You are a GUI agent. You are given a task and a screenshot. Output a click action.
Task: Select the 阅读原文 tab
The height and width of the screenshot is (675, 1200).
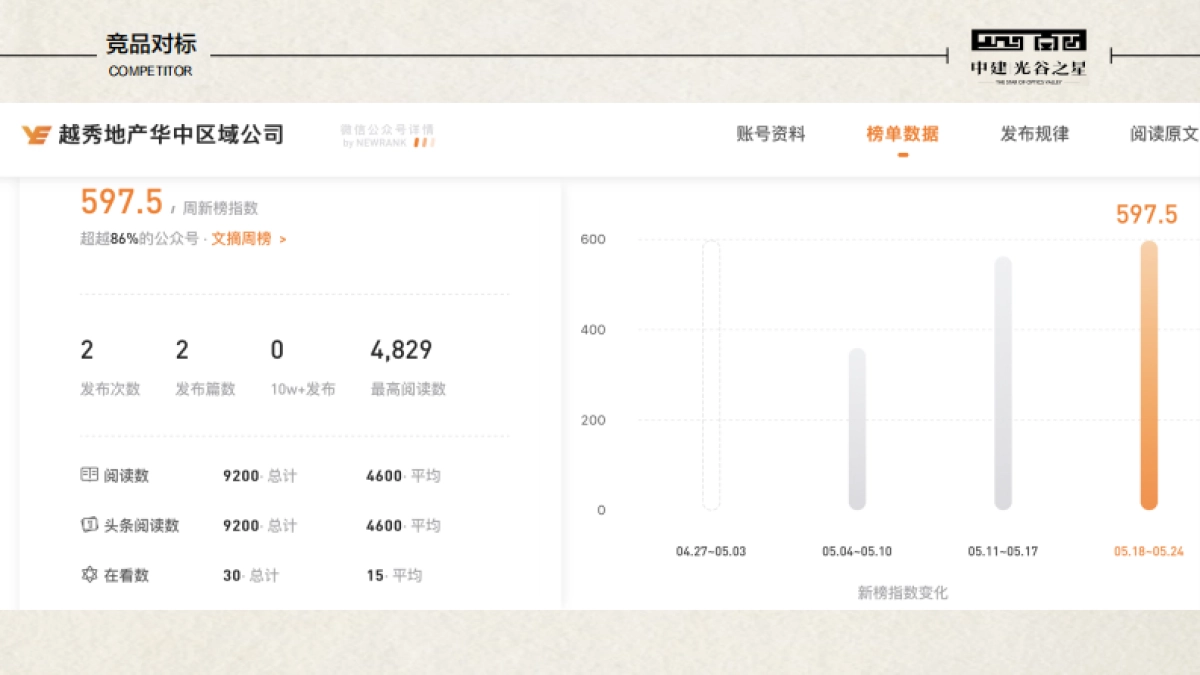coord(1164,134)
